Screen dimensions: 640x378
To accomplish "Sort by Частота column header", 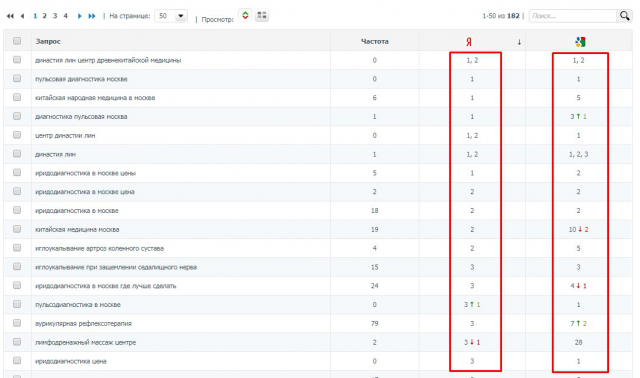I will coord(375,41).
